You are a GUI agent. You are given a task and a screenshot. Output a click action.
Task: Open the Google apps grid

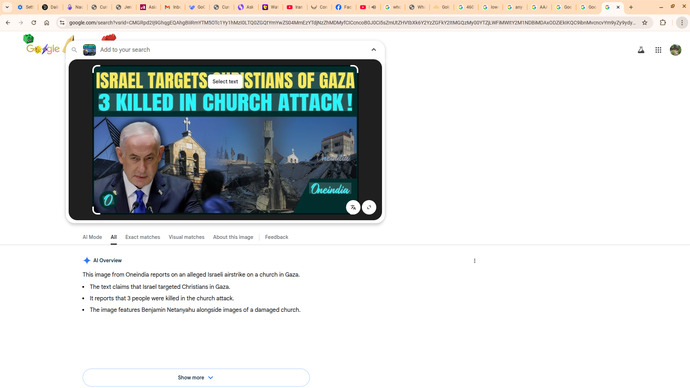(658, 50)
